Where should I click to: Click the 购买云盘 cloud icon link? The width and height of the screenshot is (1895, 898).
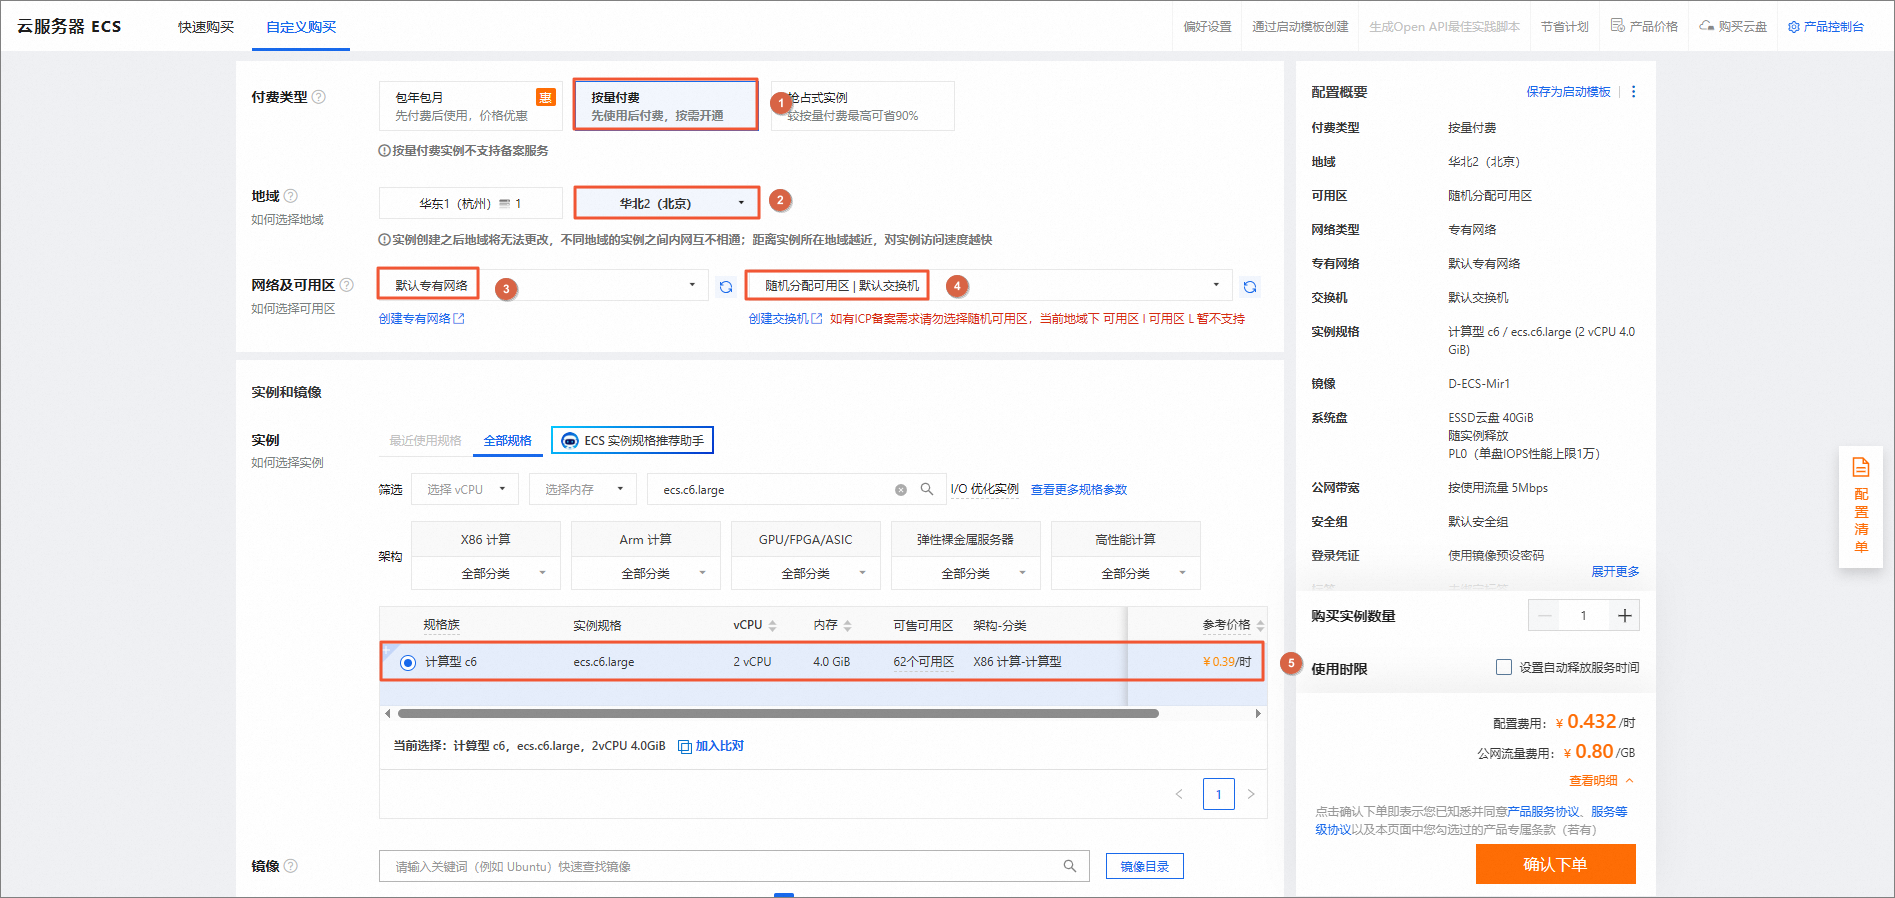point(1733,27)
